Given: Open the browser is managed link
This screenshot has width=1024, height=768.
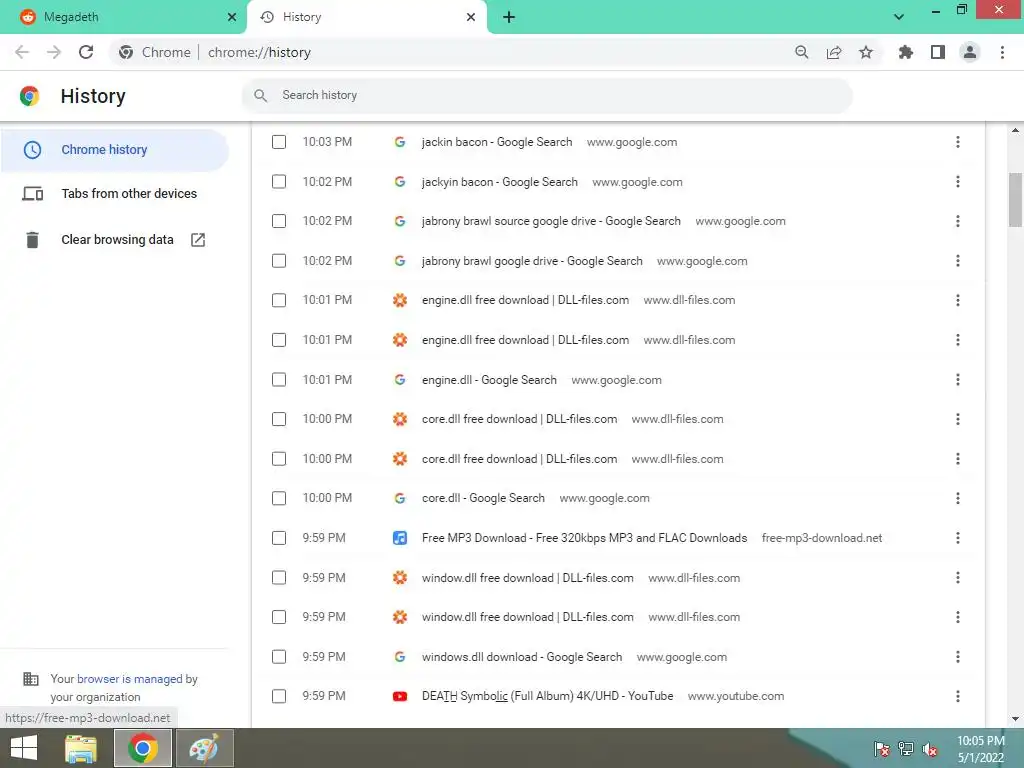Looking at the screenshot, I should (130, 679).
